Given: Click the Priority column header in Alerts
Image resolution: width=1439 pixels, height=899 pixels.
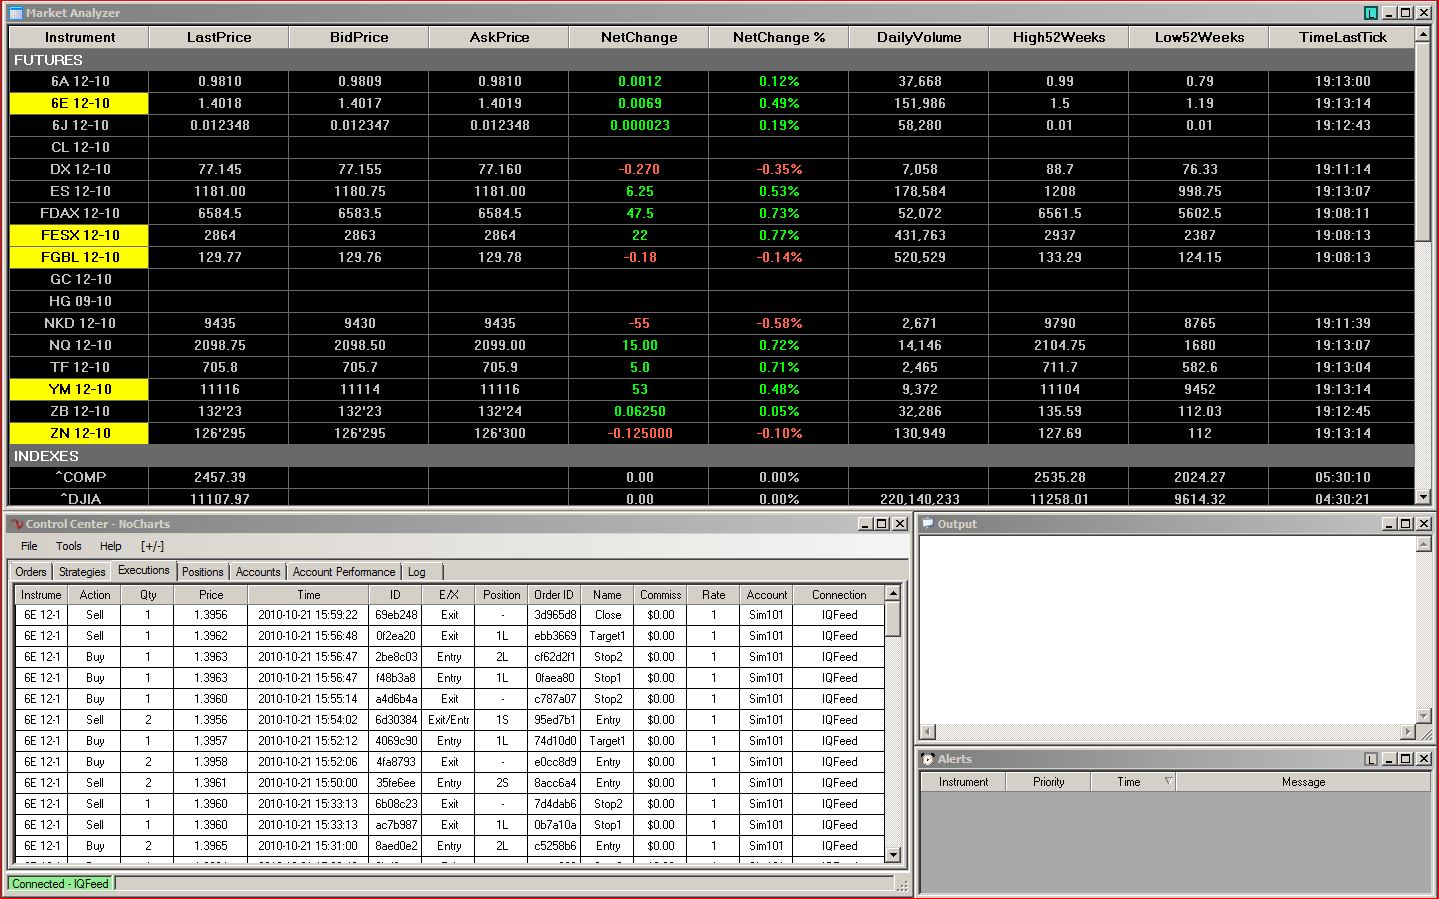Looking at the screenshot, I should click(1048, 782).
